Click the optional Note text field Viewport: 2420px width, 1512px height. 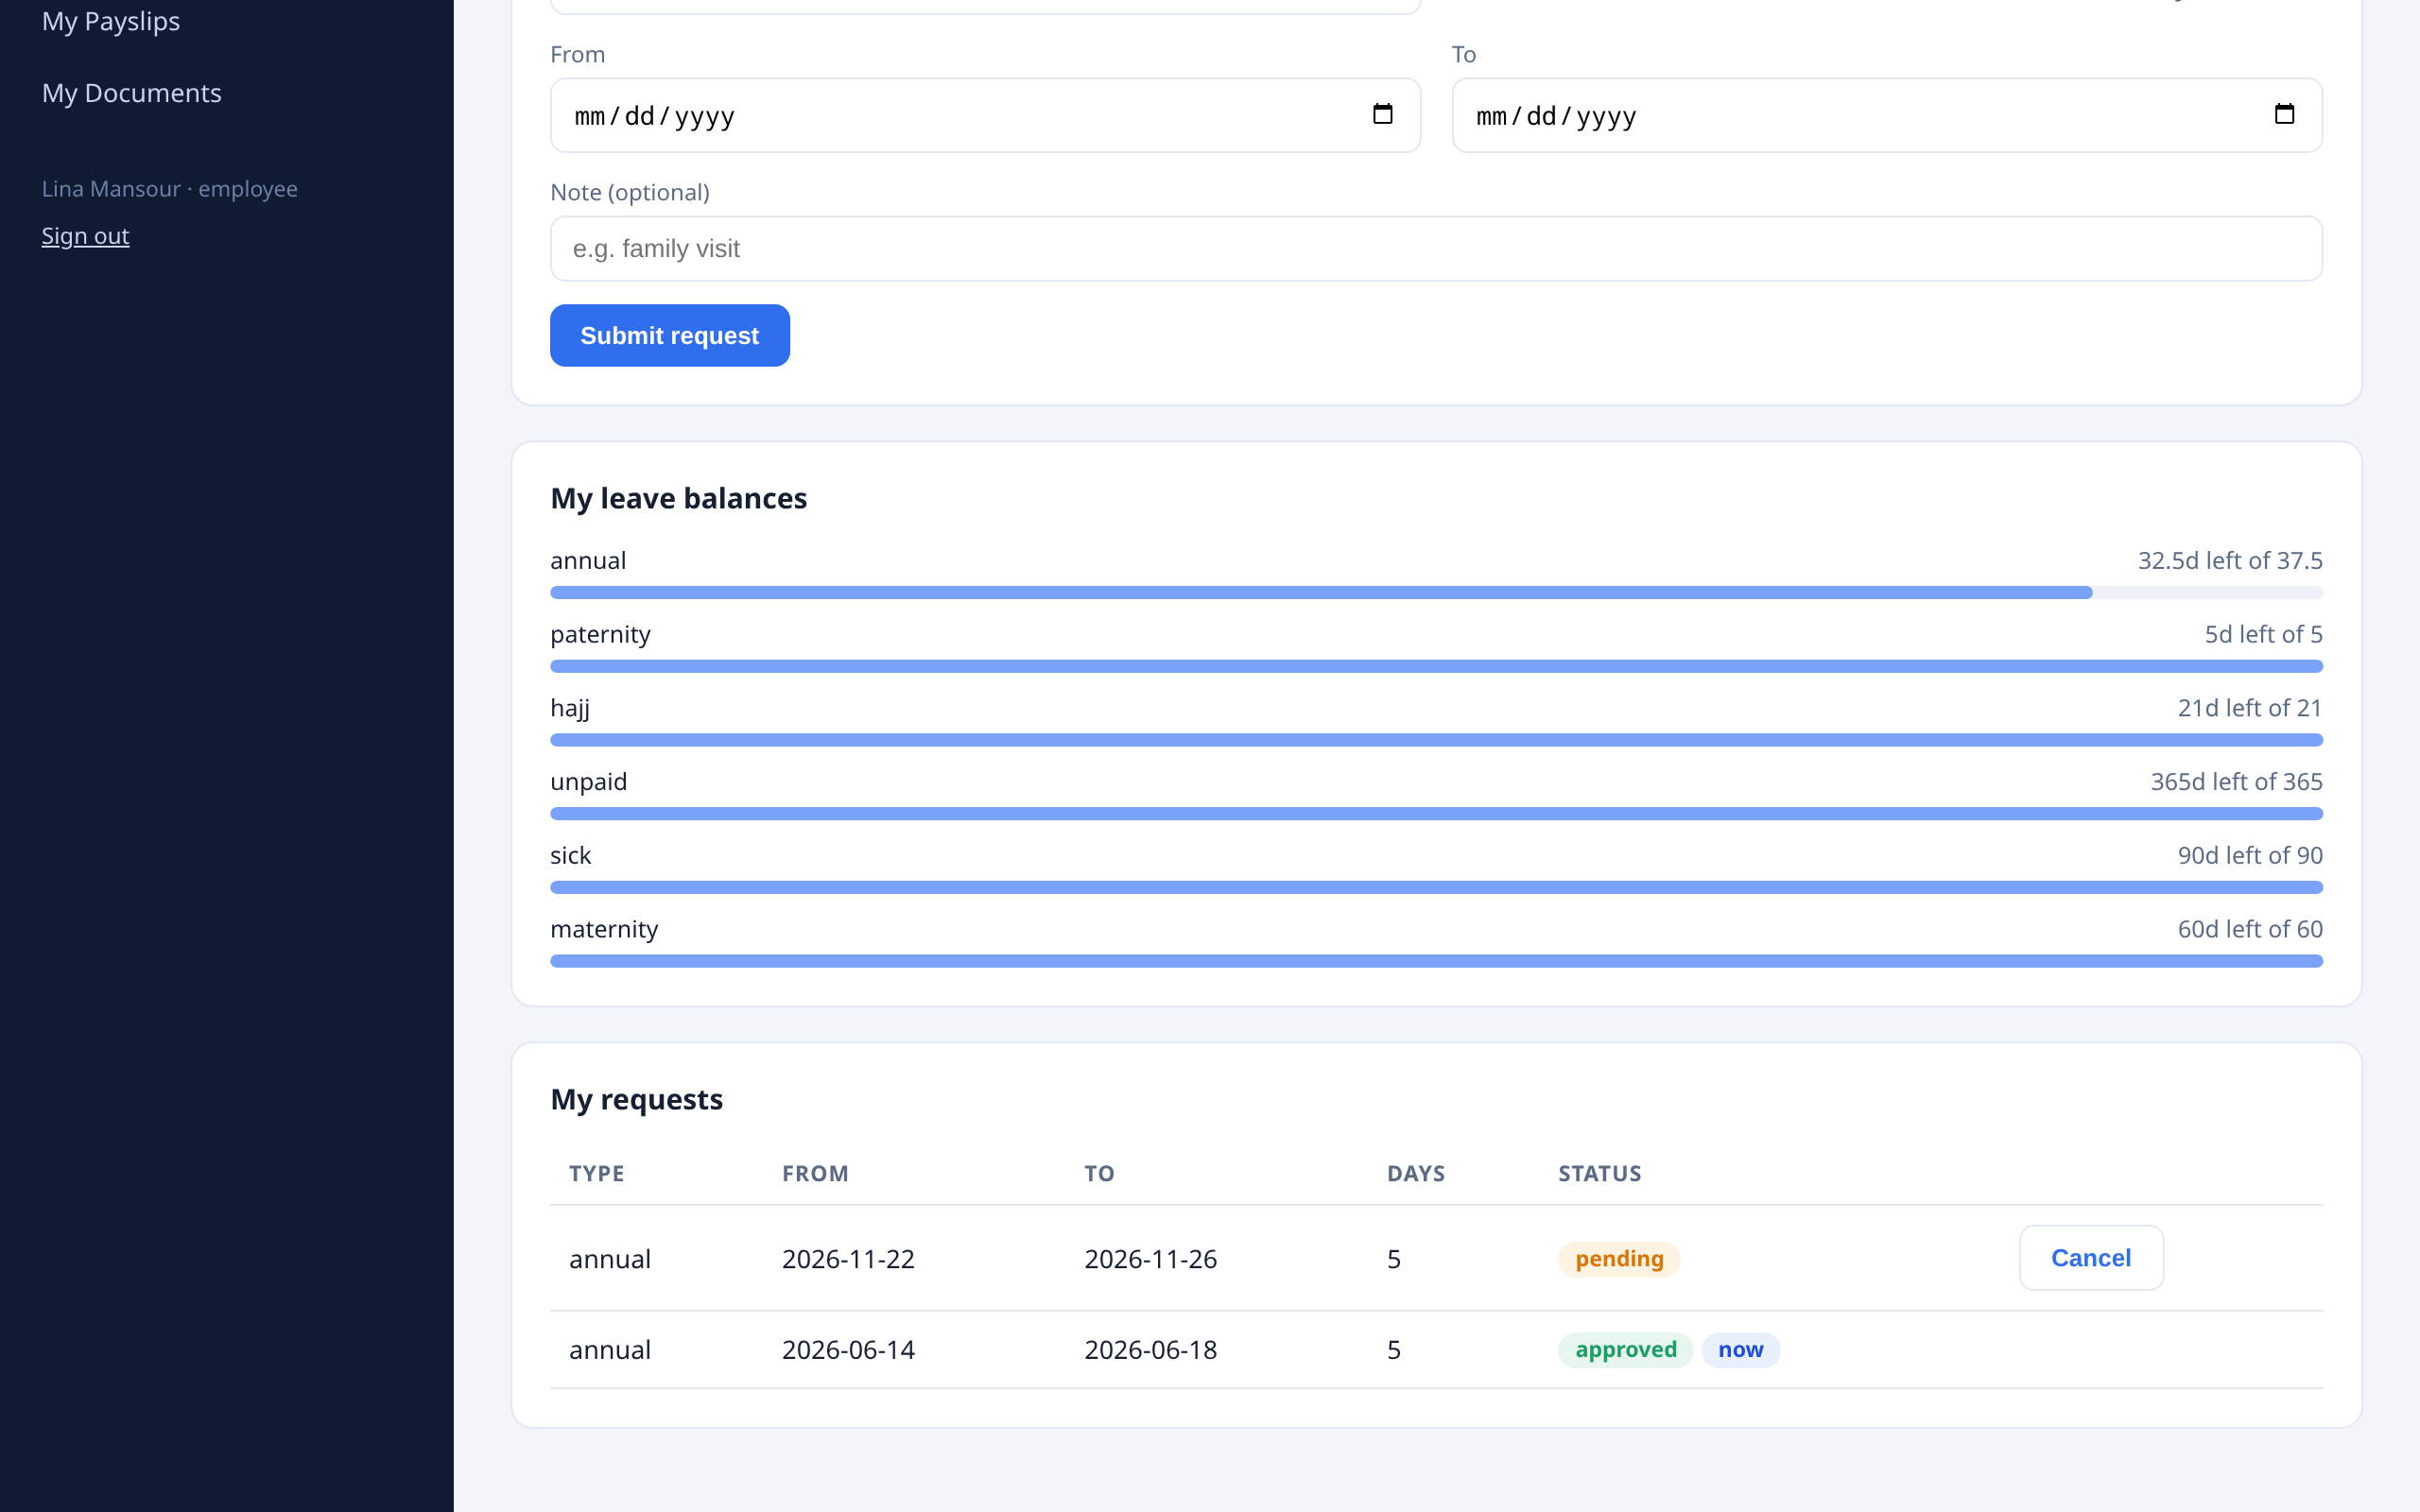(x=1436, y=249)
